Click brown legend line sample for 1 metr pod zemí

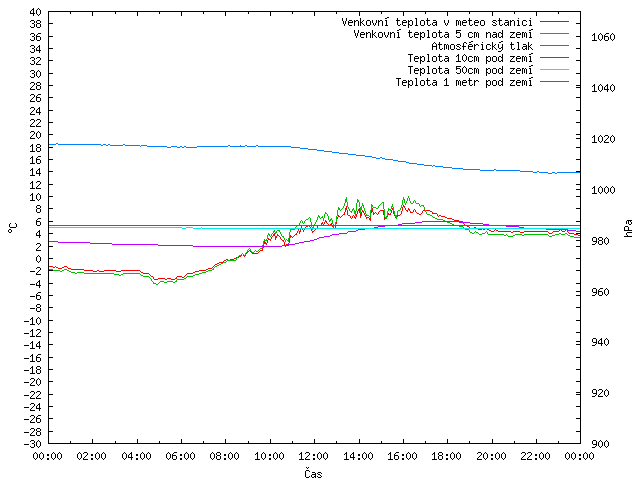[554, 82]
